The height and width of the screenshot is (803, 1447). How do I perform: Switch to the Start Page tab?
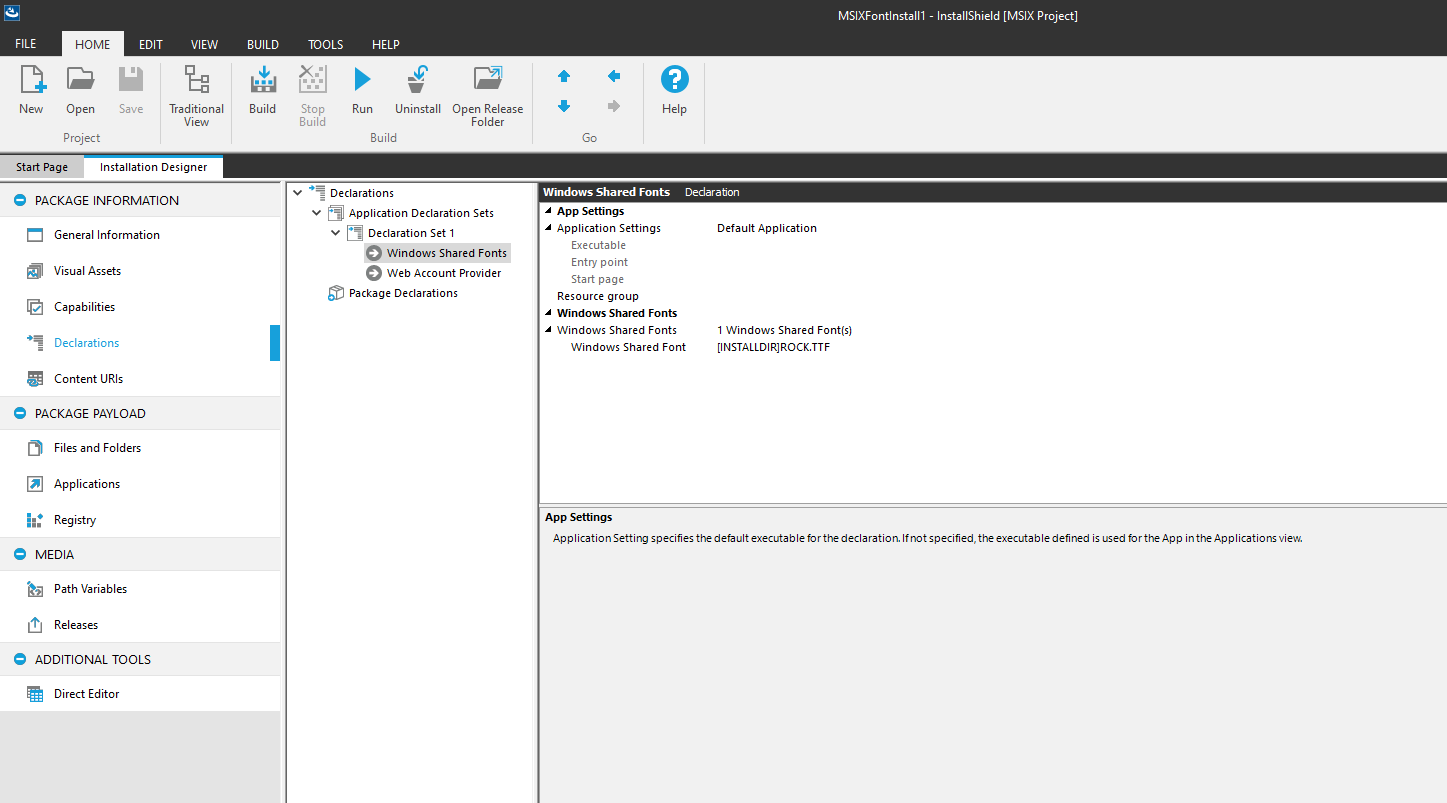point(42,167)
